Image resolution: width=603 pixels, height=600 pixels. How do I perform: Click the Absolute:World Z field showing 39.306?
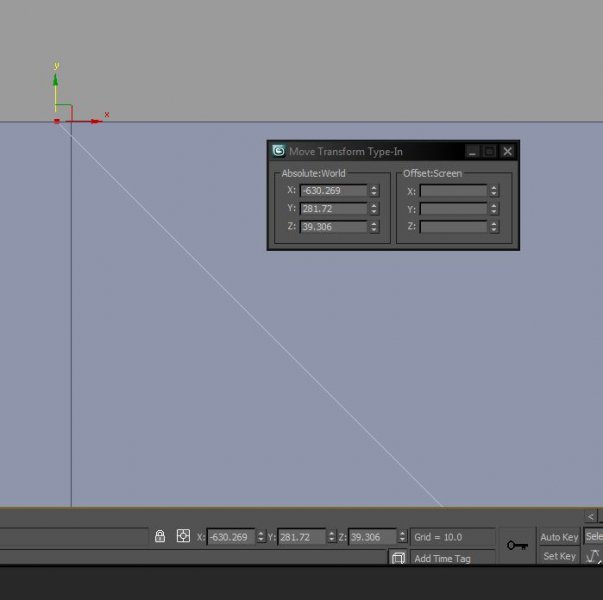click(x=333, y=227)
